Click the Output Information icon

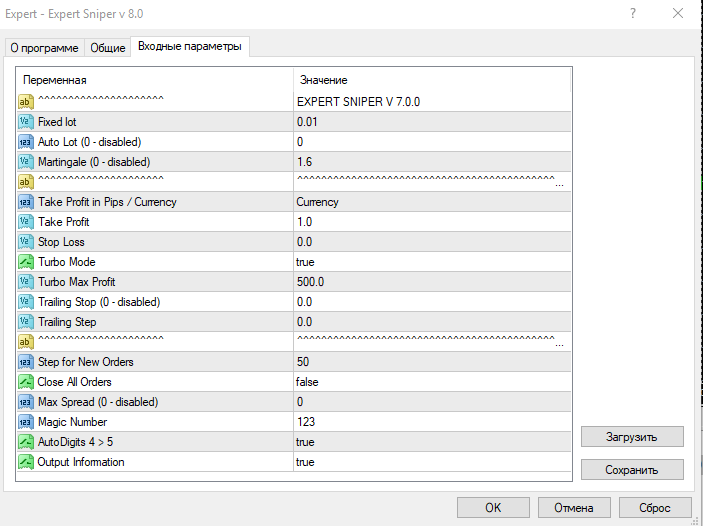click(27, 462)
